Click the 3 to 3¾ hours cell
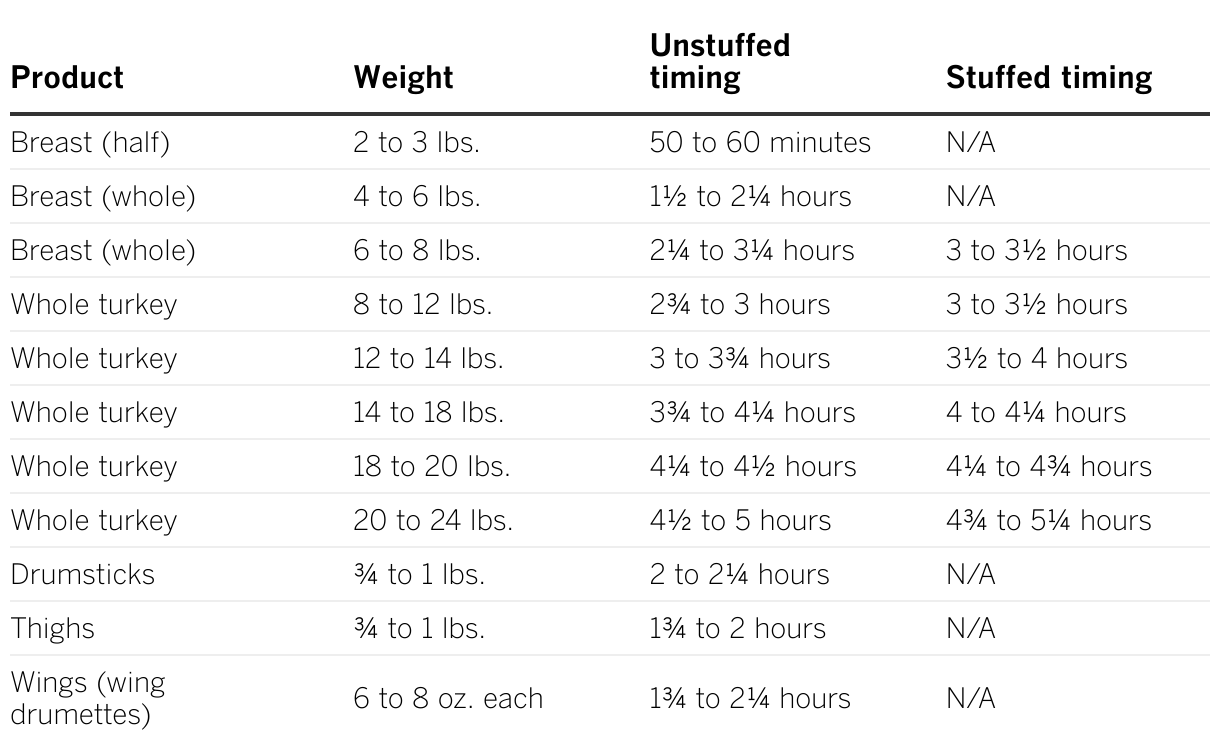 tap(740, 359)
